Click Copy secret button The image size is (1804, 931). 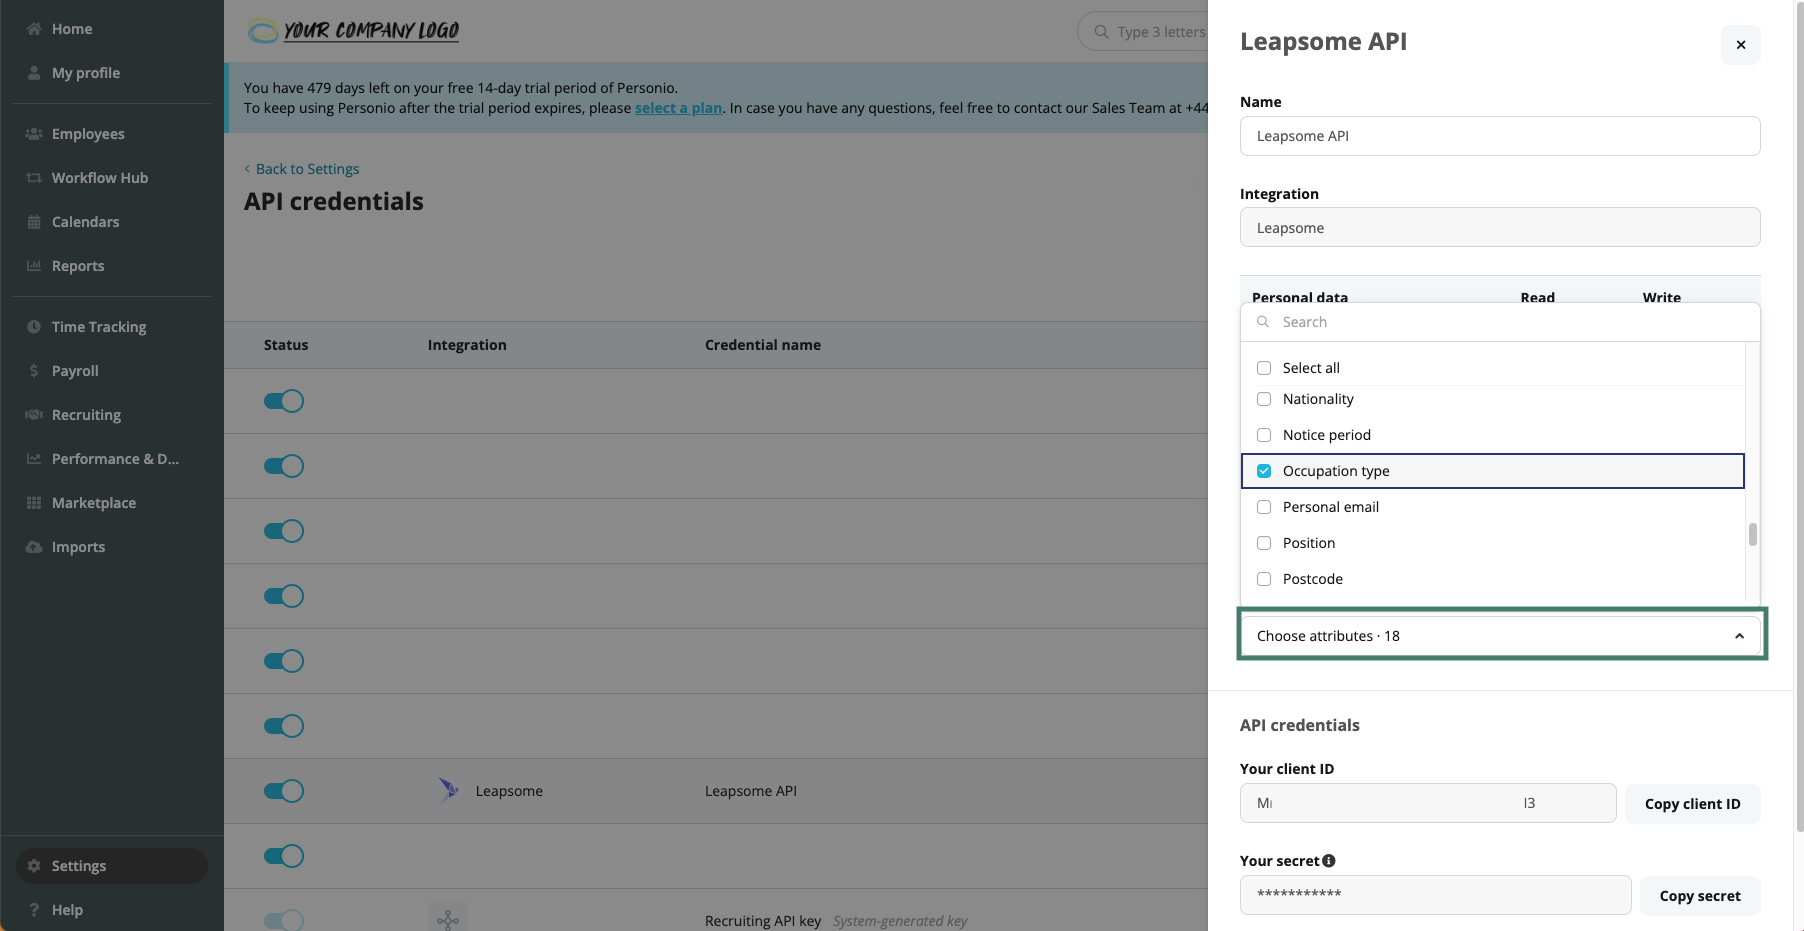click(1700, 896)
